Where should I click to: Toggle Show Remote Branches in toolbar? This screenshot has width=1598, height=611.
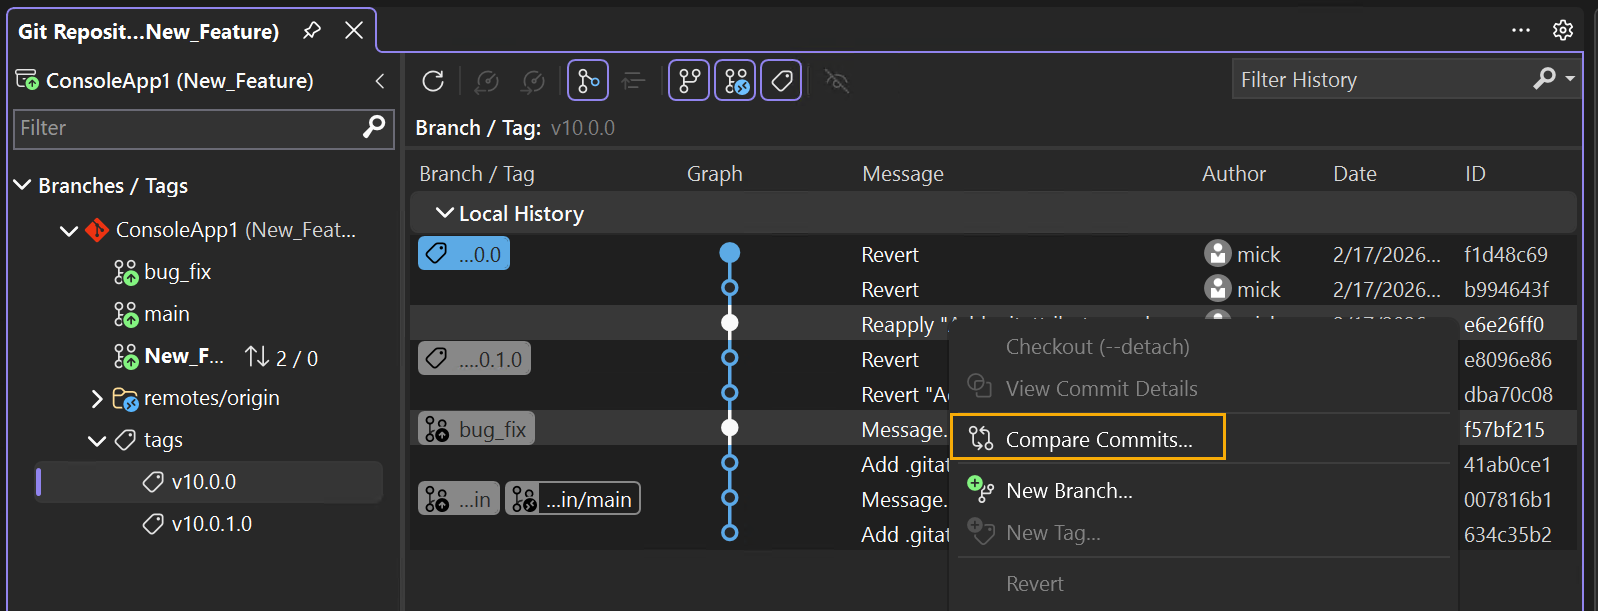(735, 81)
